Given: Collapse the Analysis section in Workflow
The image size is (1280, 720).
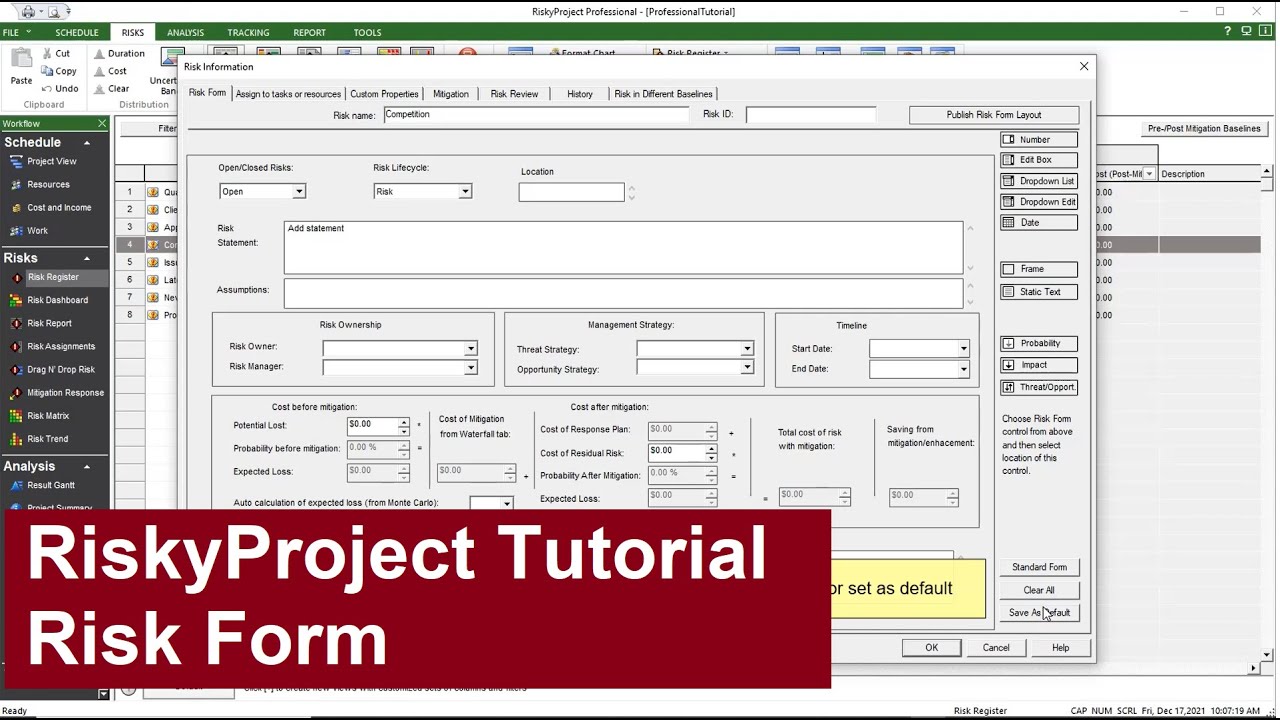Looking at the screenshot, I should point(86,467).
